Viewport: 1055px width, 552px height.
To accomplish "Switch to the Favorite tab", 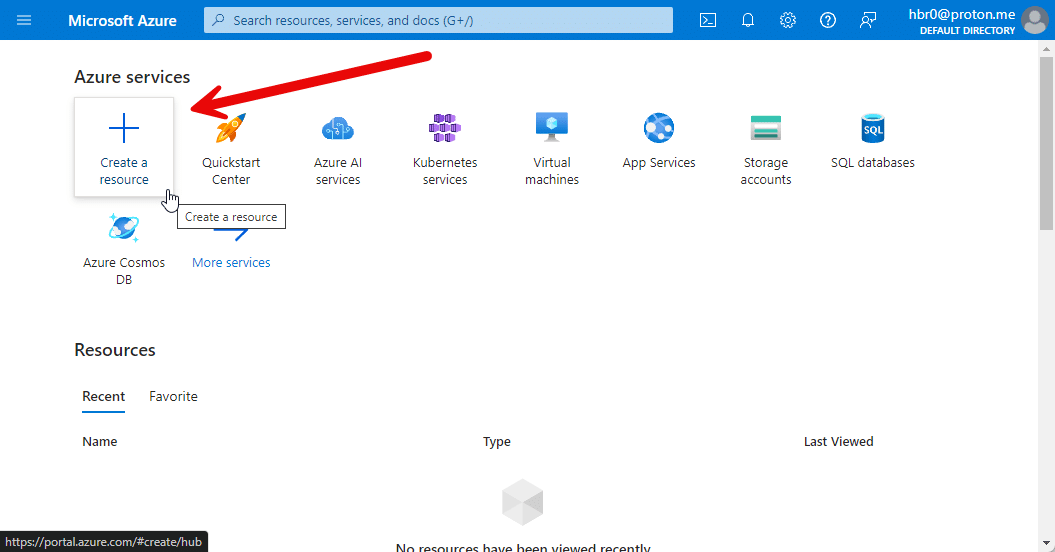I will (173, 396).
